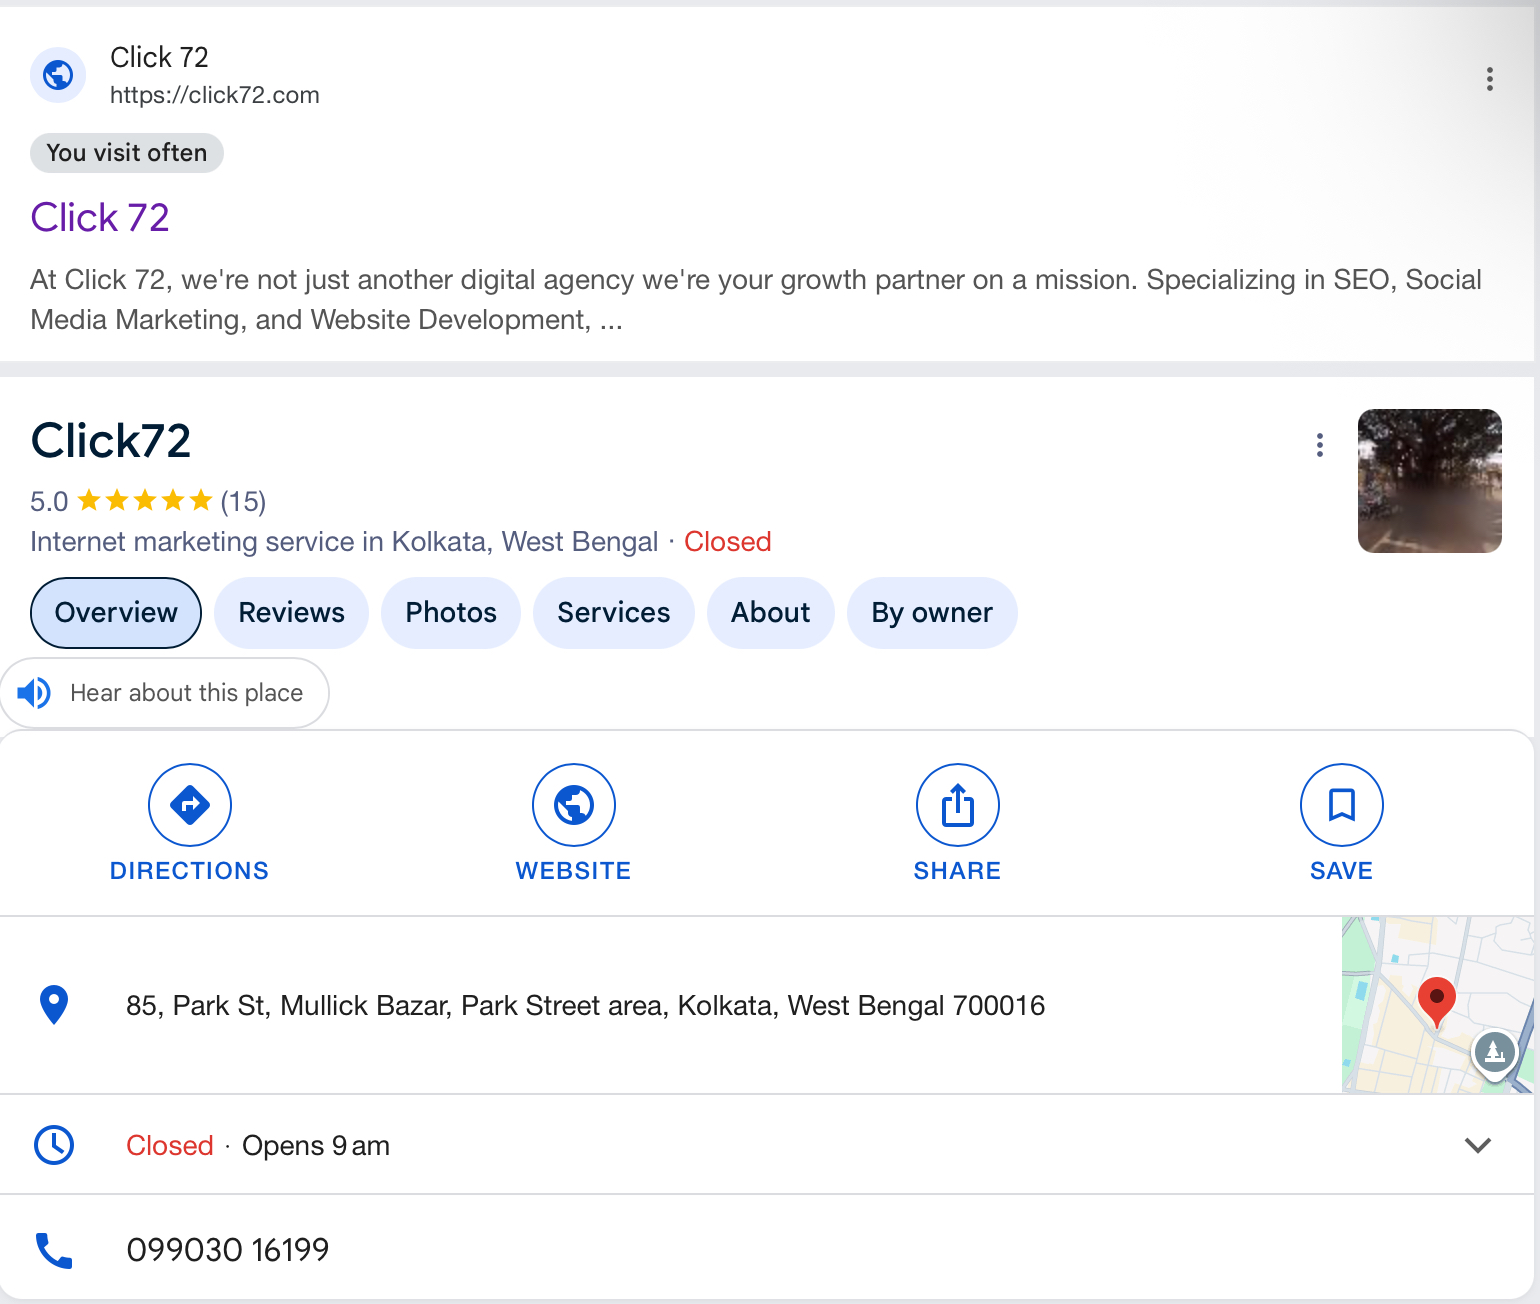Click the globe favicon beside Click 72
1540x1304 pixels.
[x=58, y=75]
